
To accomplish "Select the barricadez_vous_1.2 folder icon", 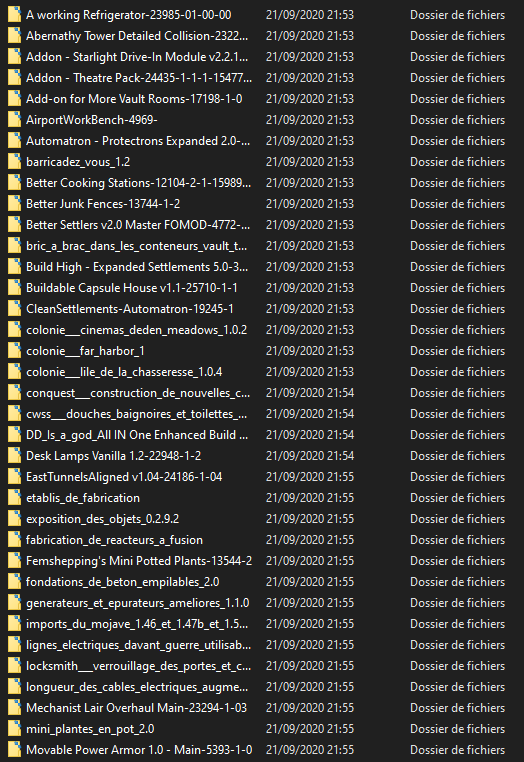I will [15, 161].
